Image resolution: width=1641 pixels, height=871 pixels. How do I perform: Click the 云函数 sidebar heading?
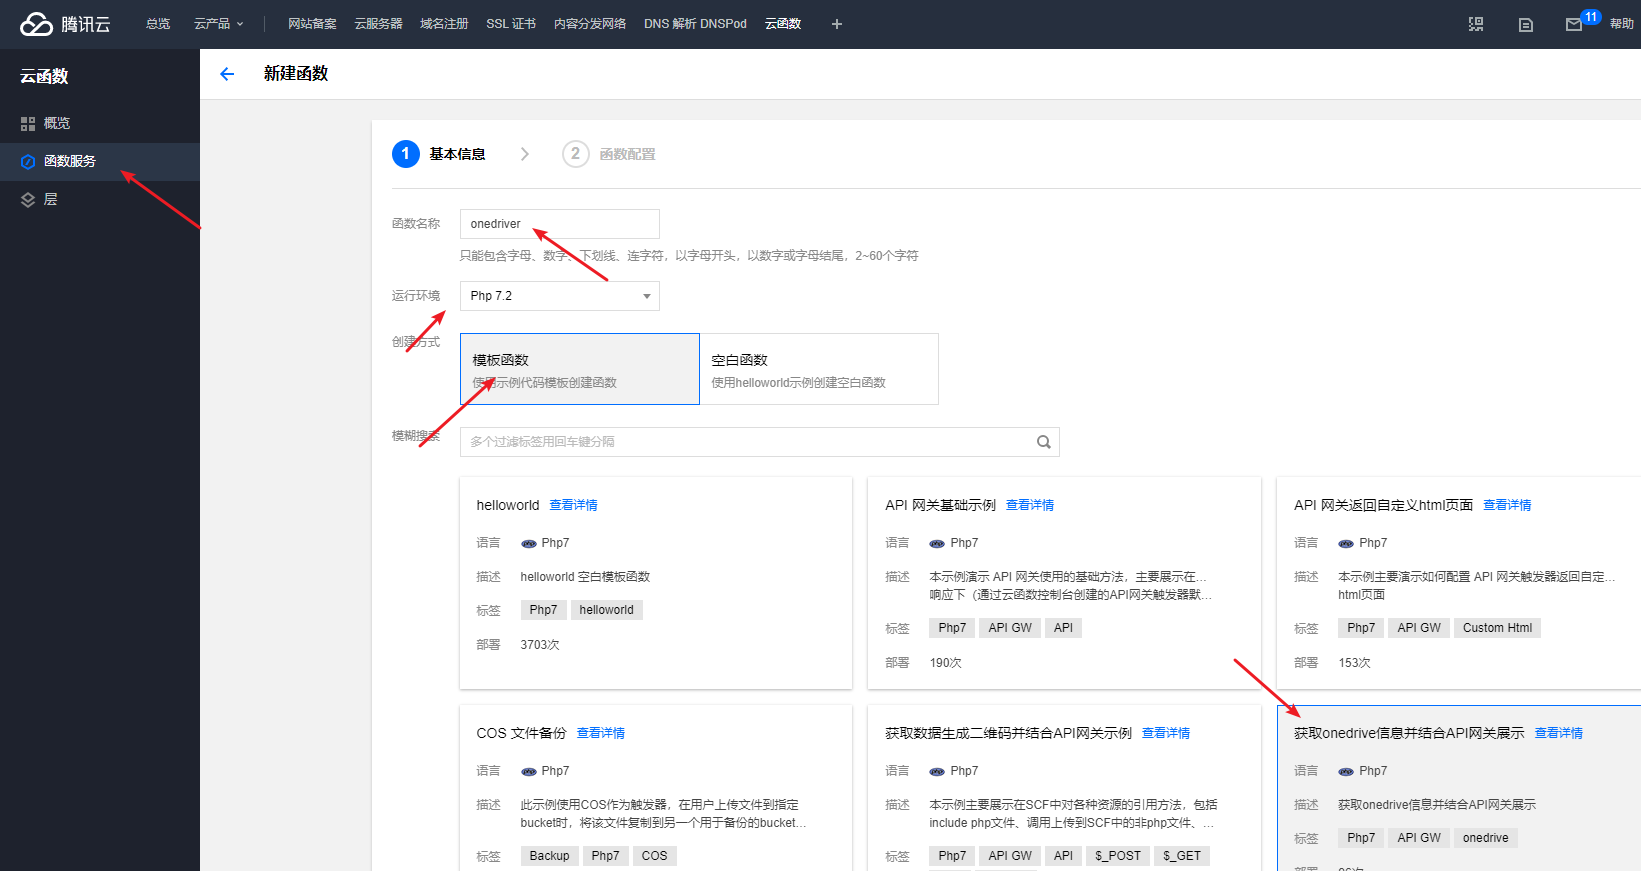44,76
